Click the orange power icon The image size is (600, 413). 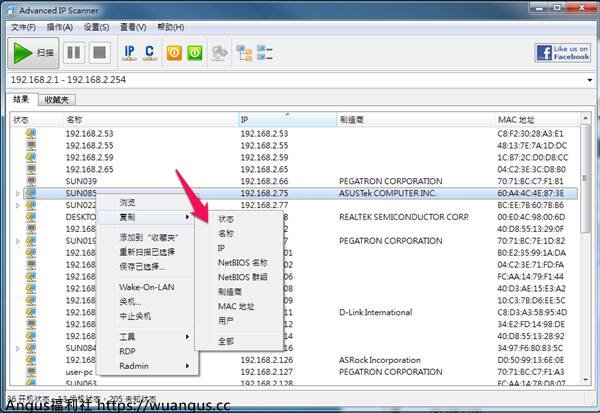click(174, 53)
